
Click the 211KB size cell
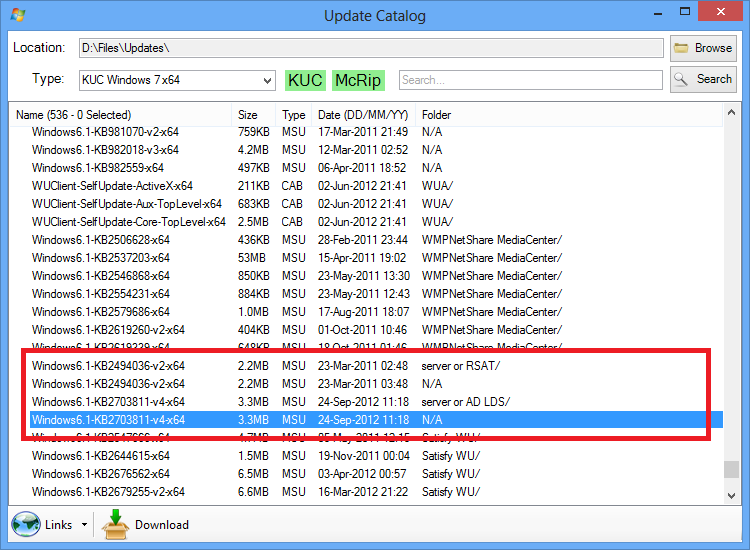coord(254,186)
